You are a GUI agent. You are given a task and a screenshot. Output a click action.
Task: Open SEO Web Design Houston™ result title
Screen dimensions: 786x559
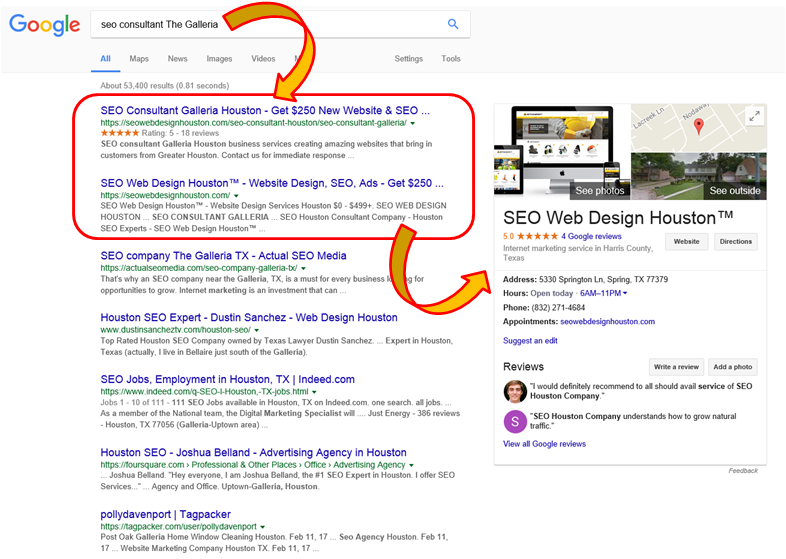tap(272, 183)
